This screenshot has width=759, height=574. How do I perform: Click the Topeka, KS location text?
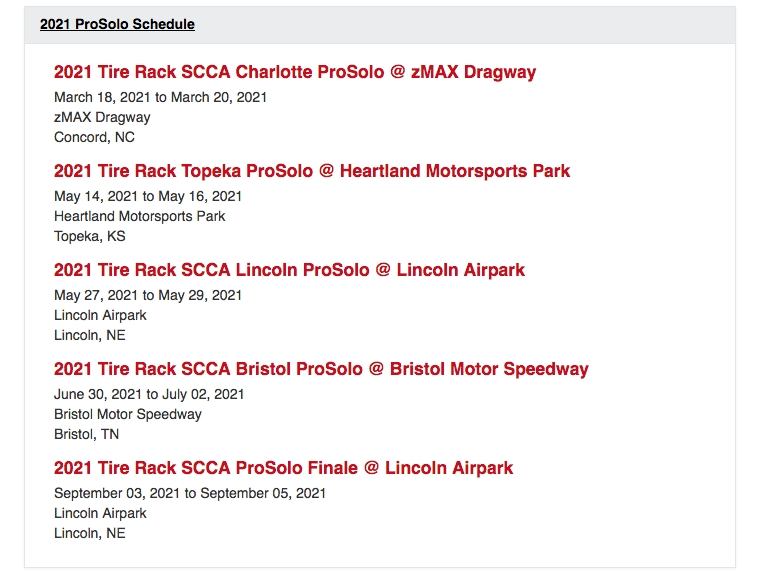[x=89, y=236]
